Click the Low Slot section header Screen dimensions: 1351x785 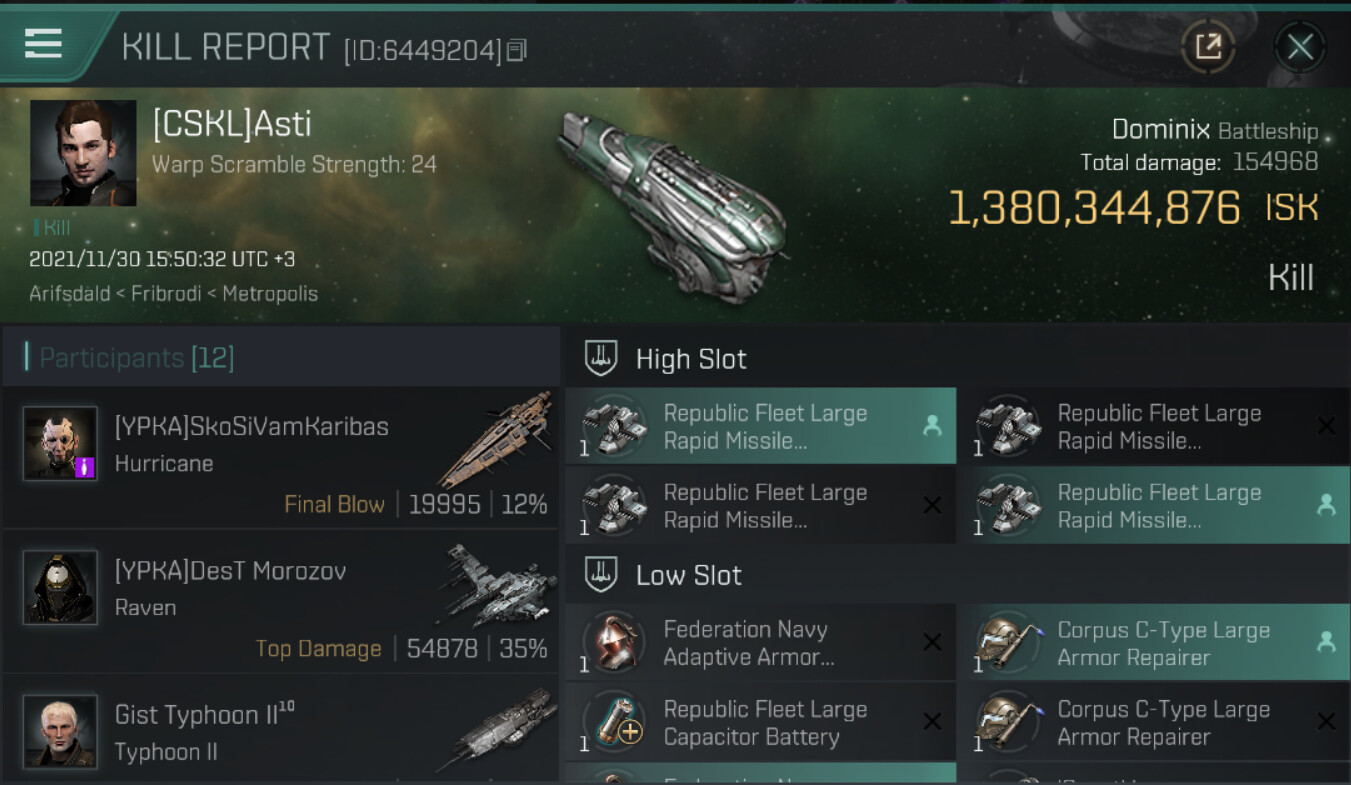point(688,575)
